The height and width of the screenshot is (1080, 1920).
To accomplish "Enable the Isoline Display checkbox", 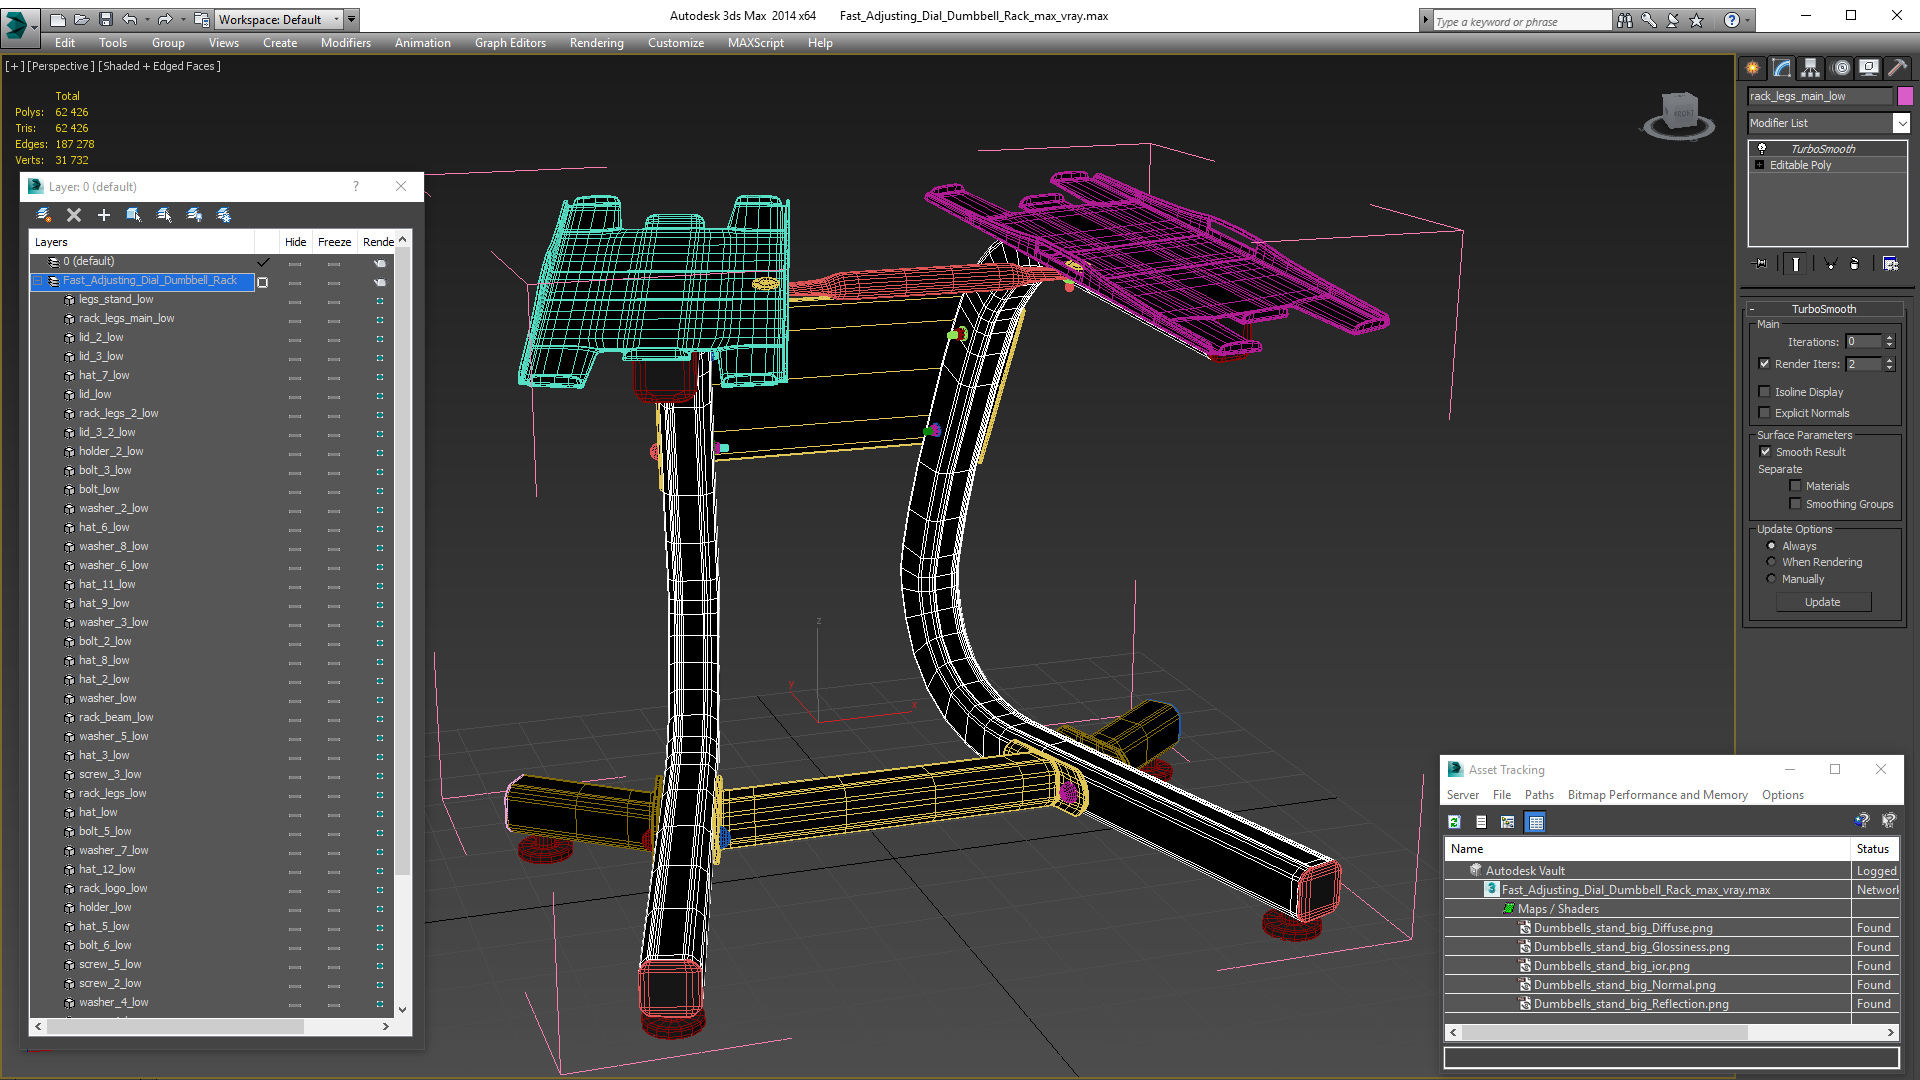I will (x=1765, y=392).
